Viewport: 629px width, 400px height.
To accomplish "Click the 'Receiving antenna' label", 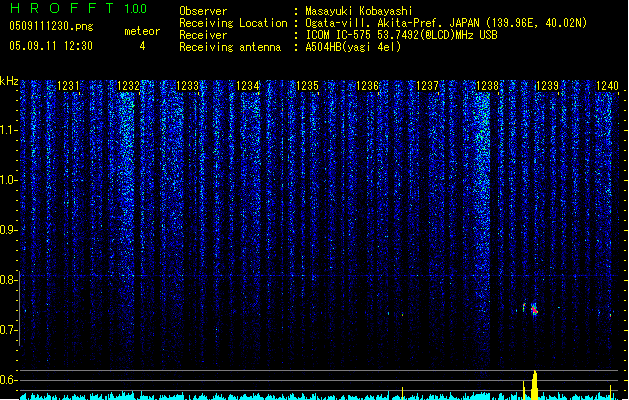I will 230,47.
